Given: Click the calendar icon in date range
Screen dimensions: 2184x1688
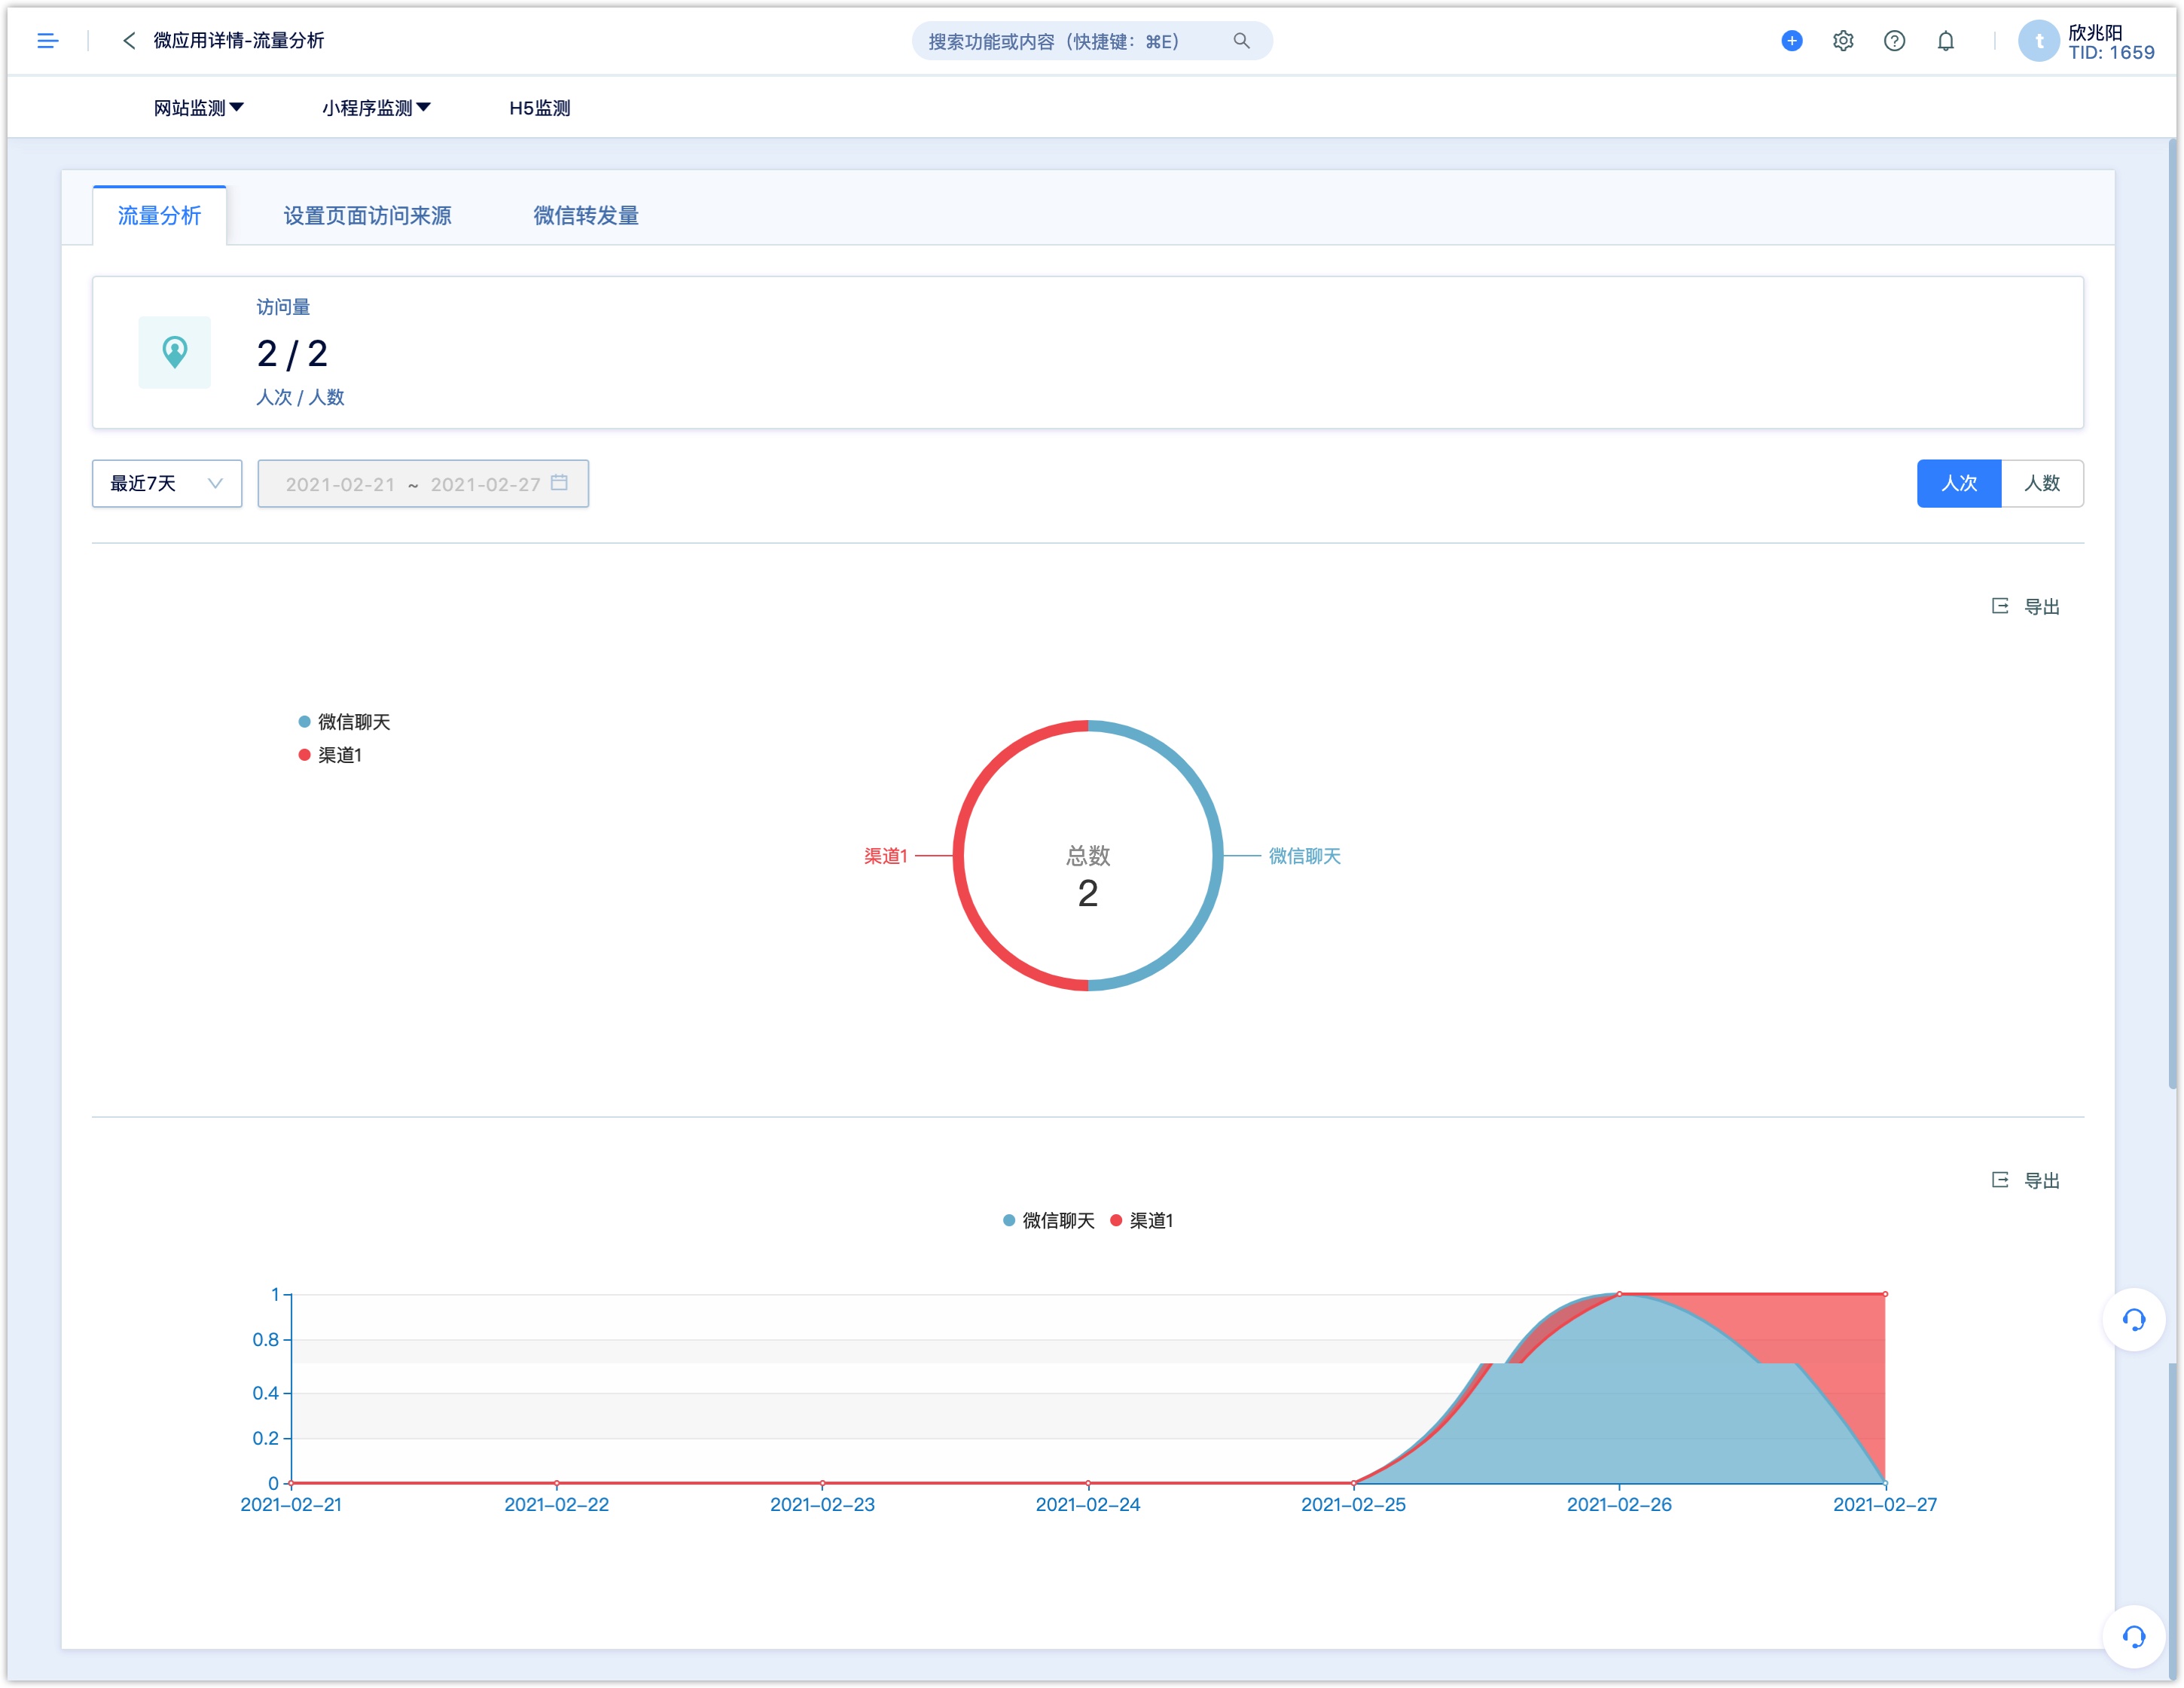Looking at the screenshot, I should pos(559,483).
